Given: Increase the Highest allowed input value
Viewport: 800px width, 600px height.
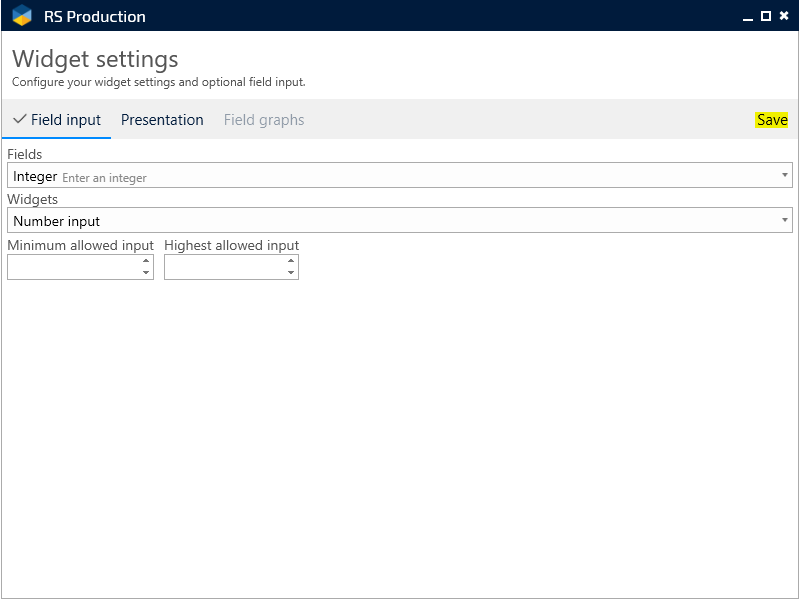Looking at the screenshot, I should [291, 262].
